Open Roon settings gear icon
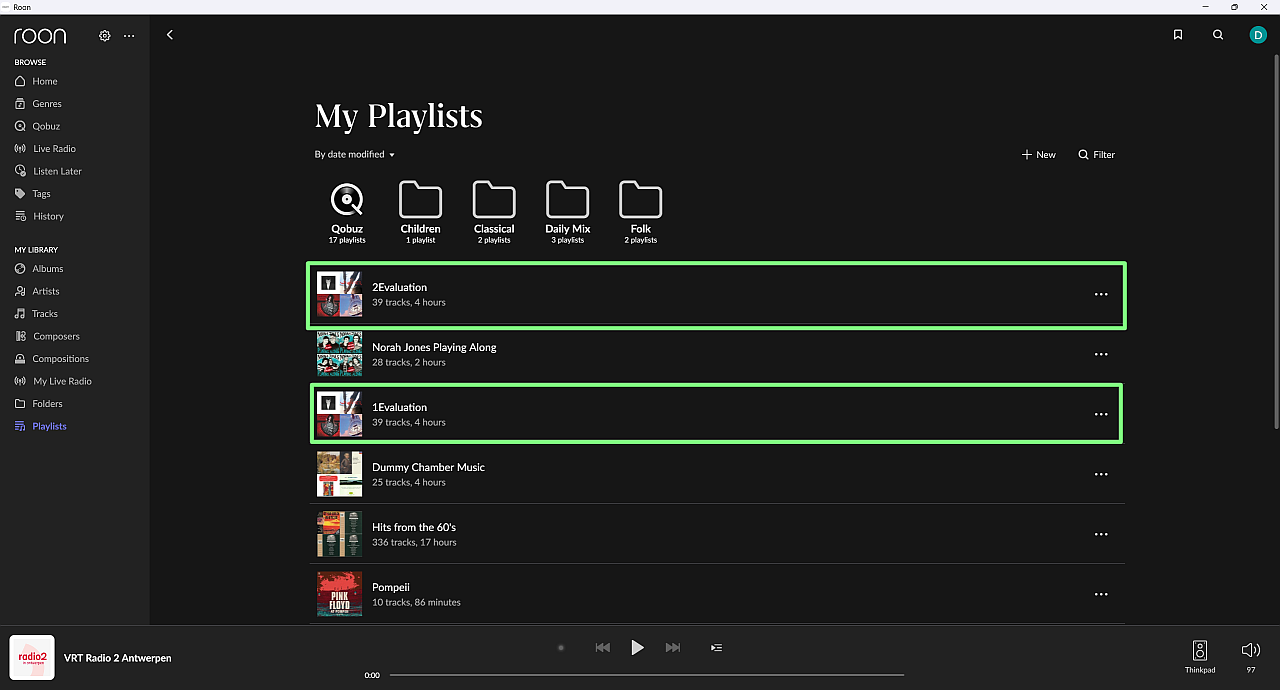The width and height of the screenshot is (1280, 690). coord(105,36)
